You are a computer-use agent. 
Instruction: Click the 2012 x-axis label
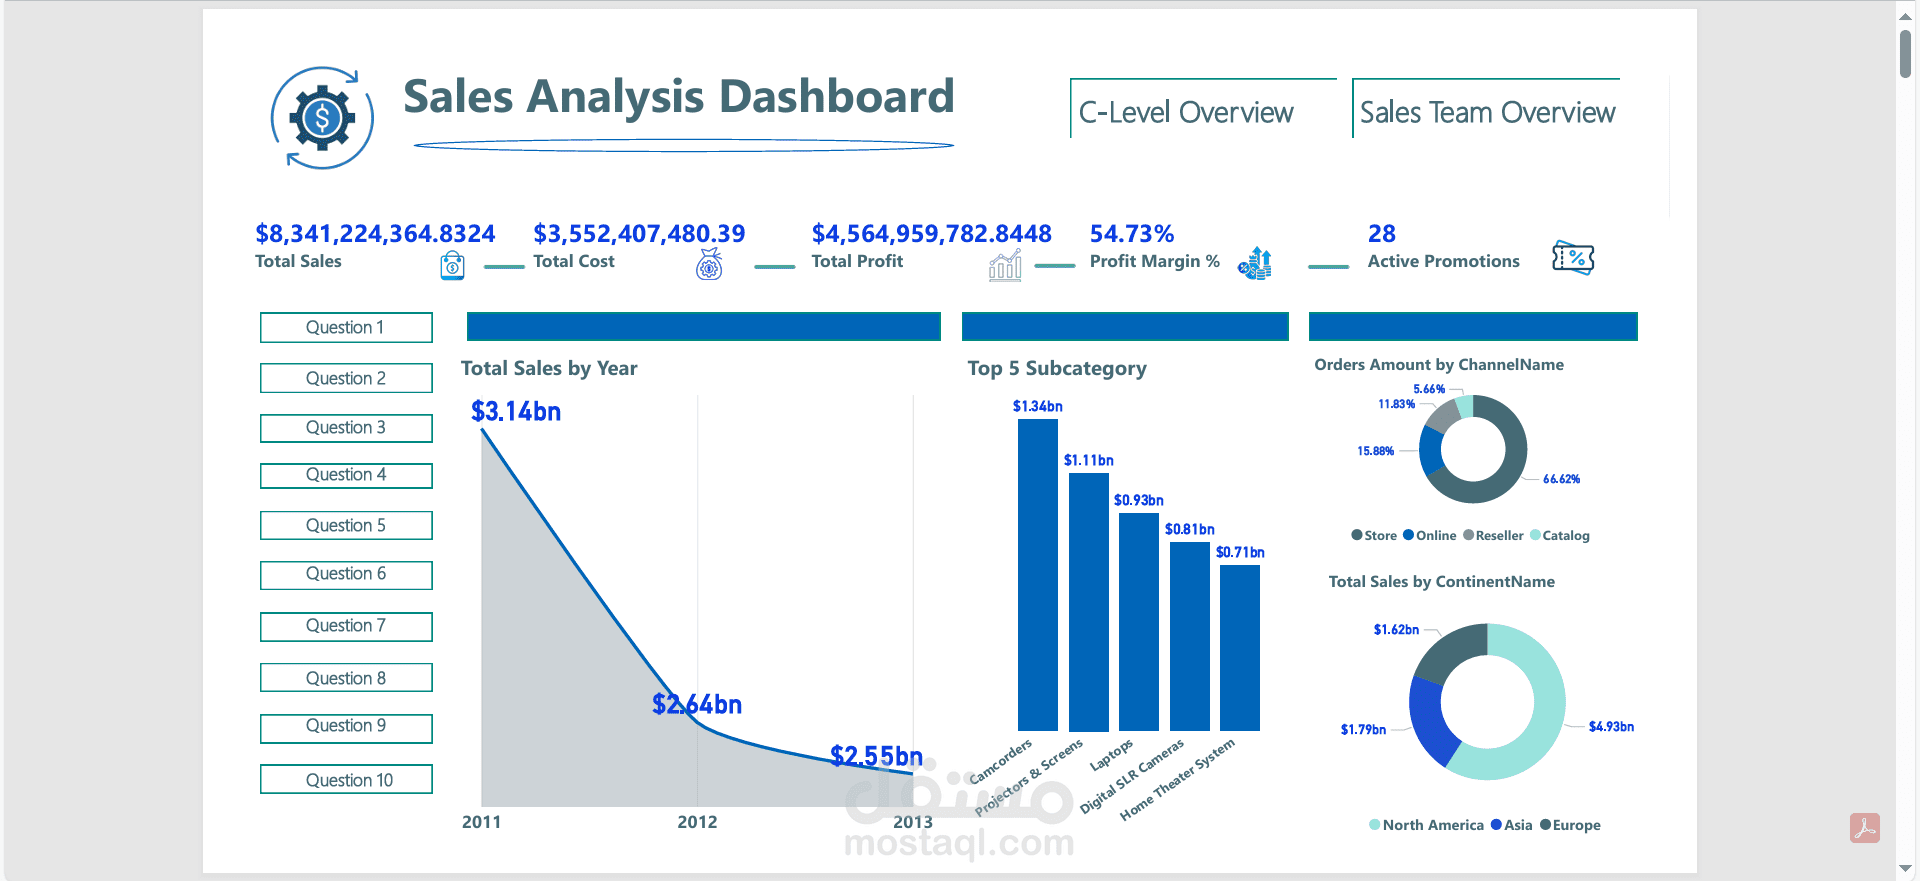pos(697,822)
